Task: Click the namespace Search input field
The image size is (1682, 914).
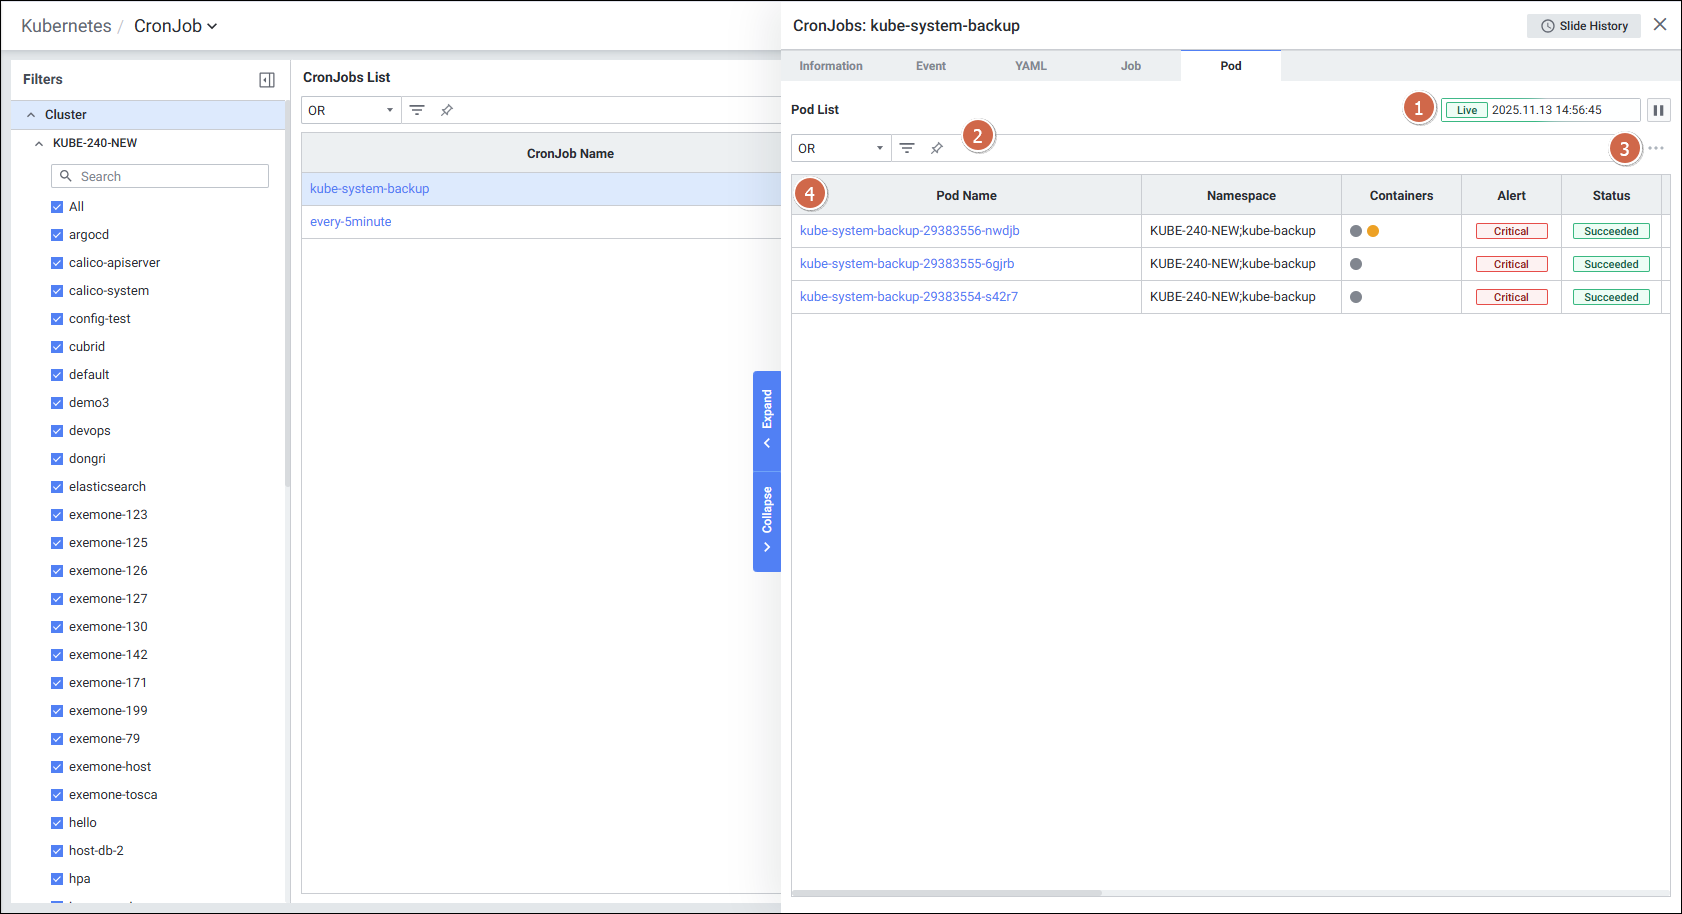Action: 160,176
